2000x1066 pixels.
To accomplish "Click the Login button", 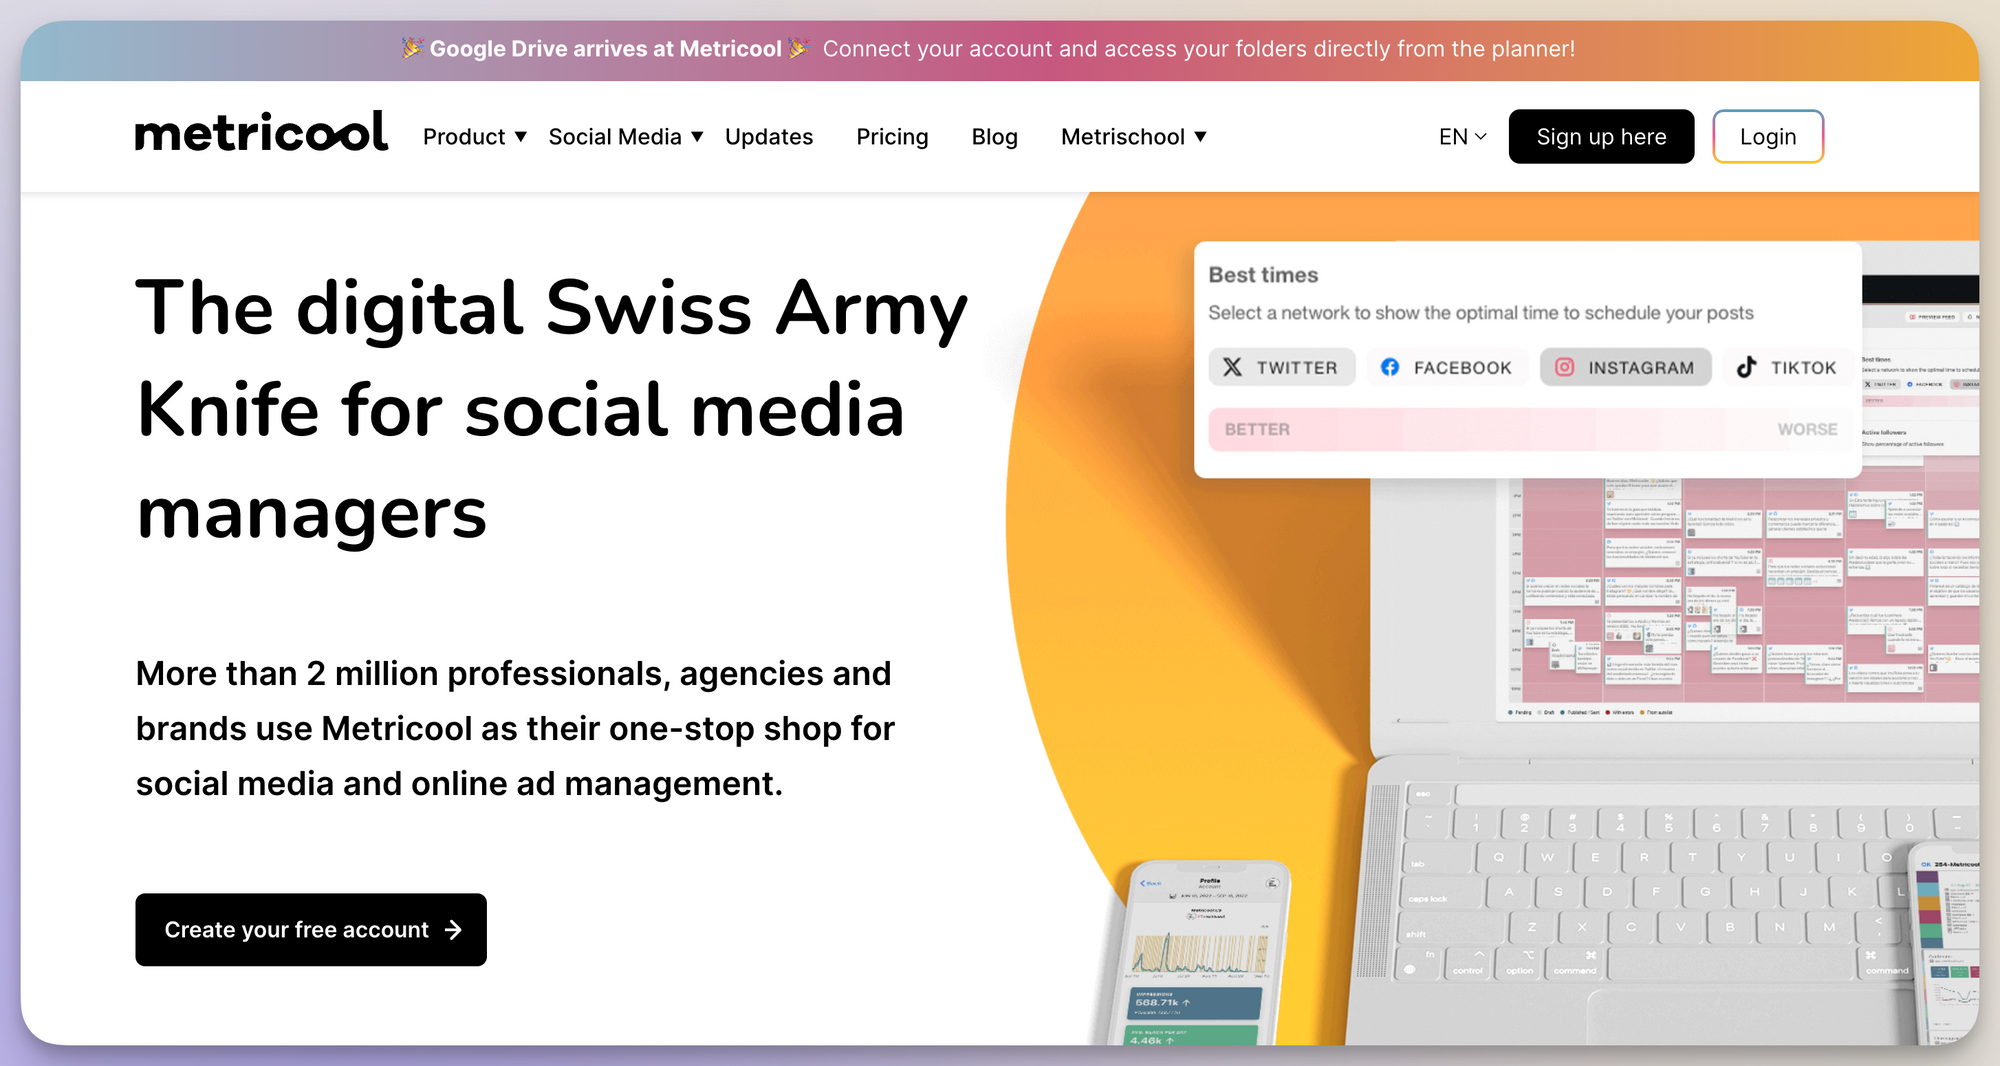I will point(1768,137).
